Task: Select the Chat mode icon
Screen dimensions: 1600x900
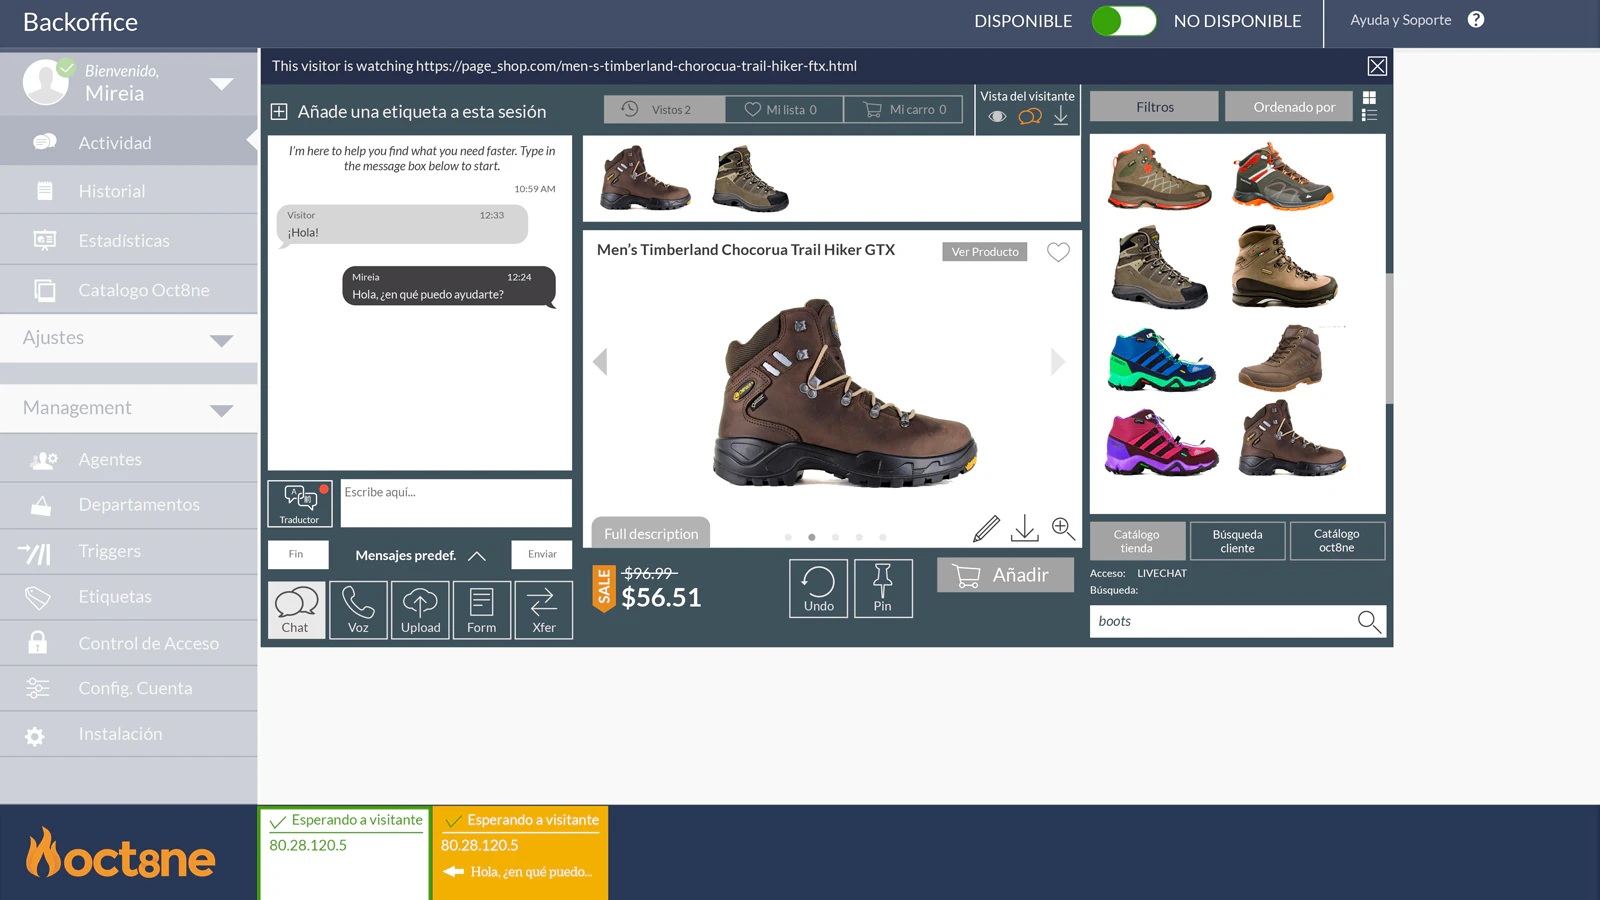Action: [296, 610]
